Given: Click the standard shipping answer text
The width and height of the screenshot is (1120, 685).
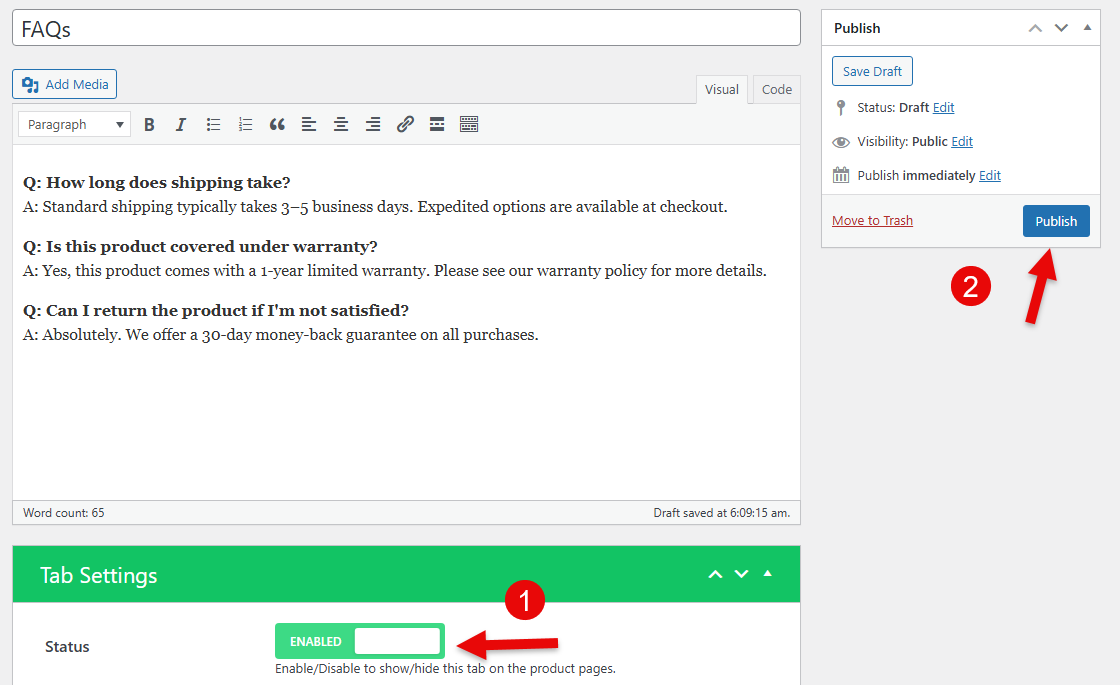Looking at the screenshot, I should (x=375, y=207).
